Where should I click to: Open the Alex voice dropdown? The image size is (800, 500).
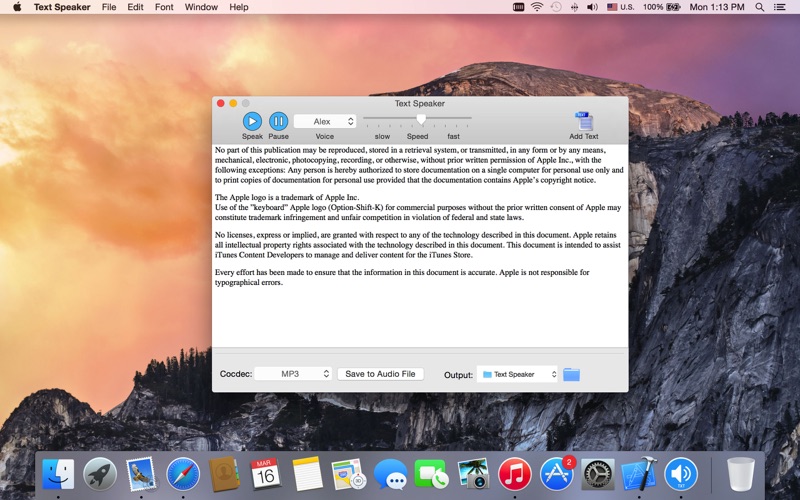[325, 121]
